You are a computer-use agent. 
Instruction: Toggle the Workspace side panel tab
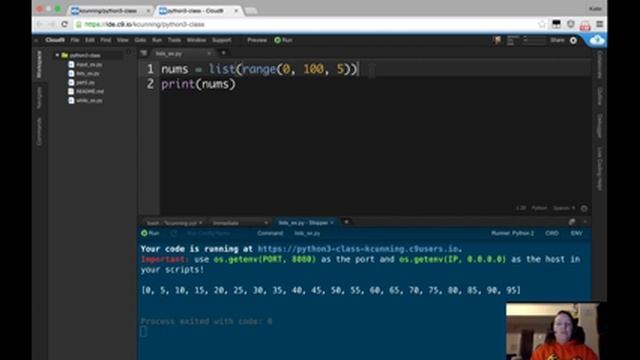(x=39, y=64)
